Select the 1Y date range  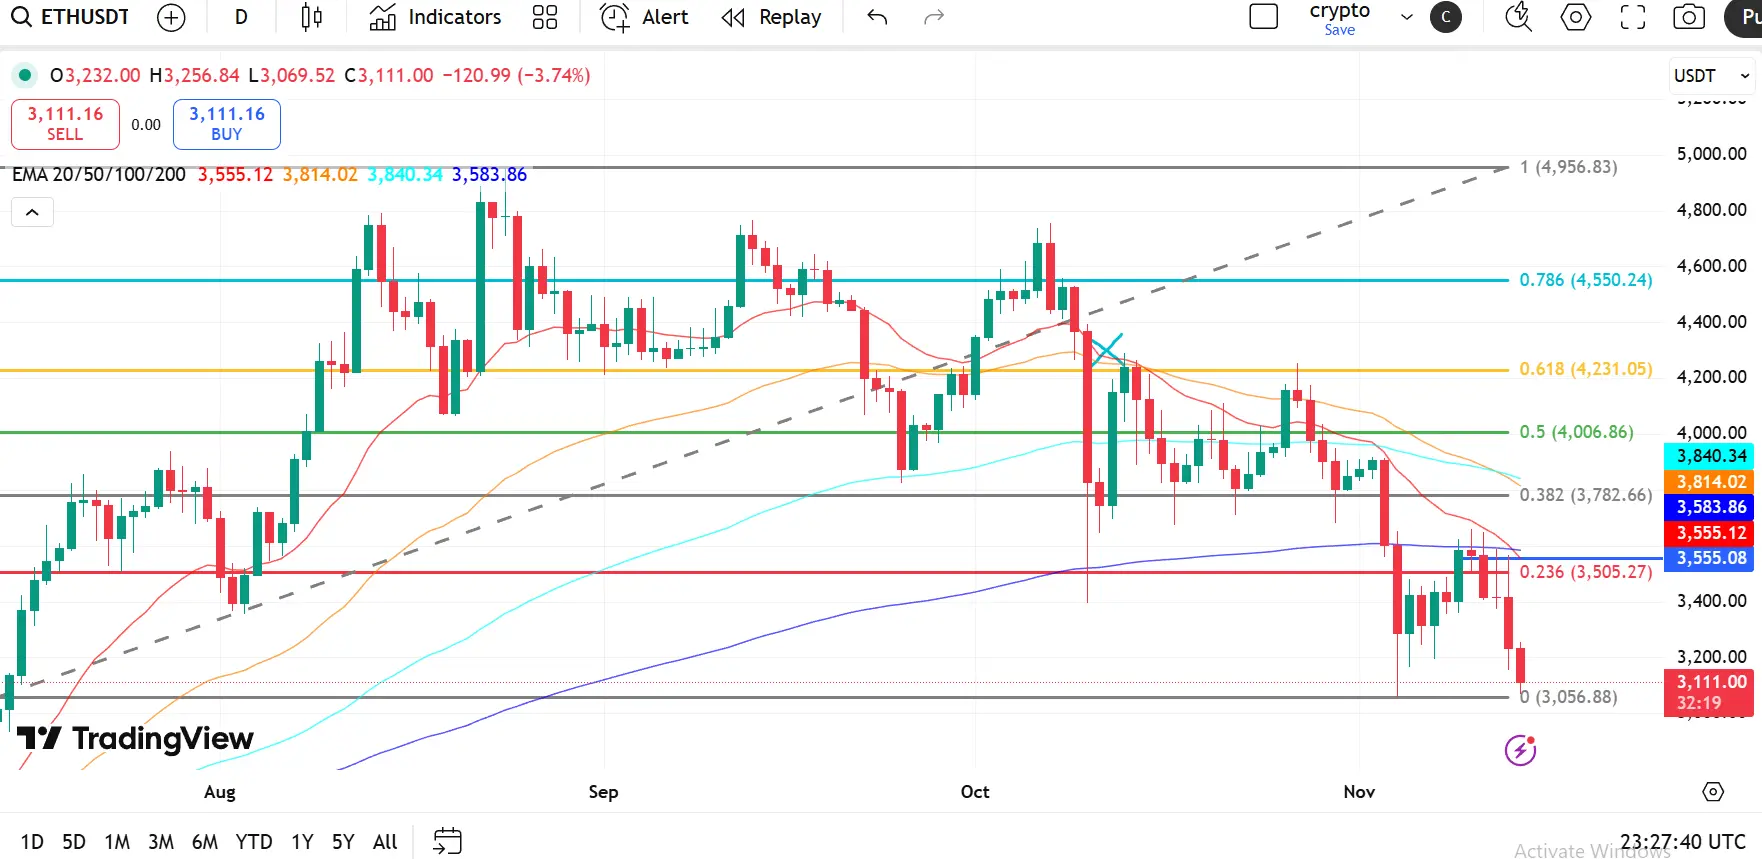coord(302,842)
